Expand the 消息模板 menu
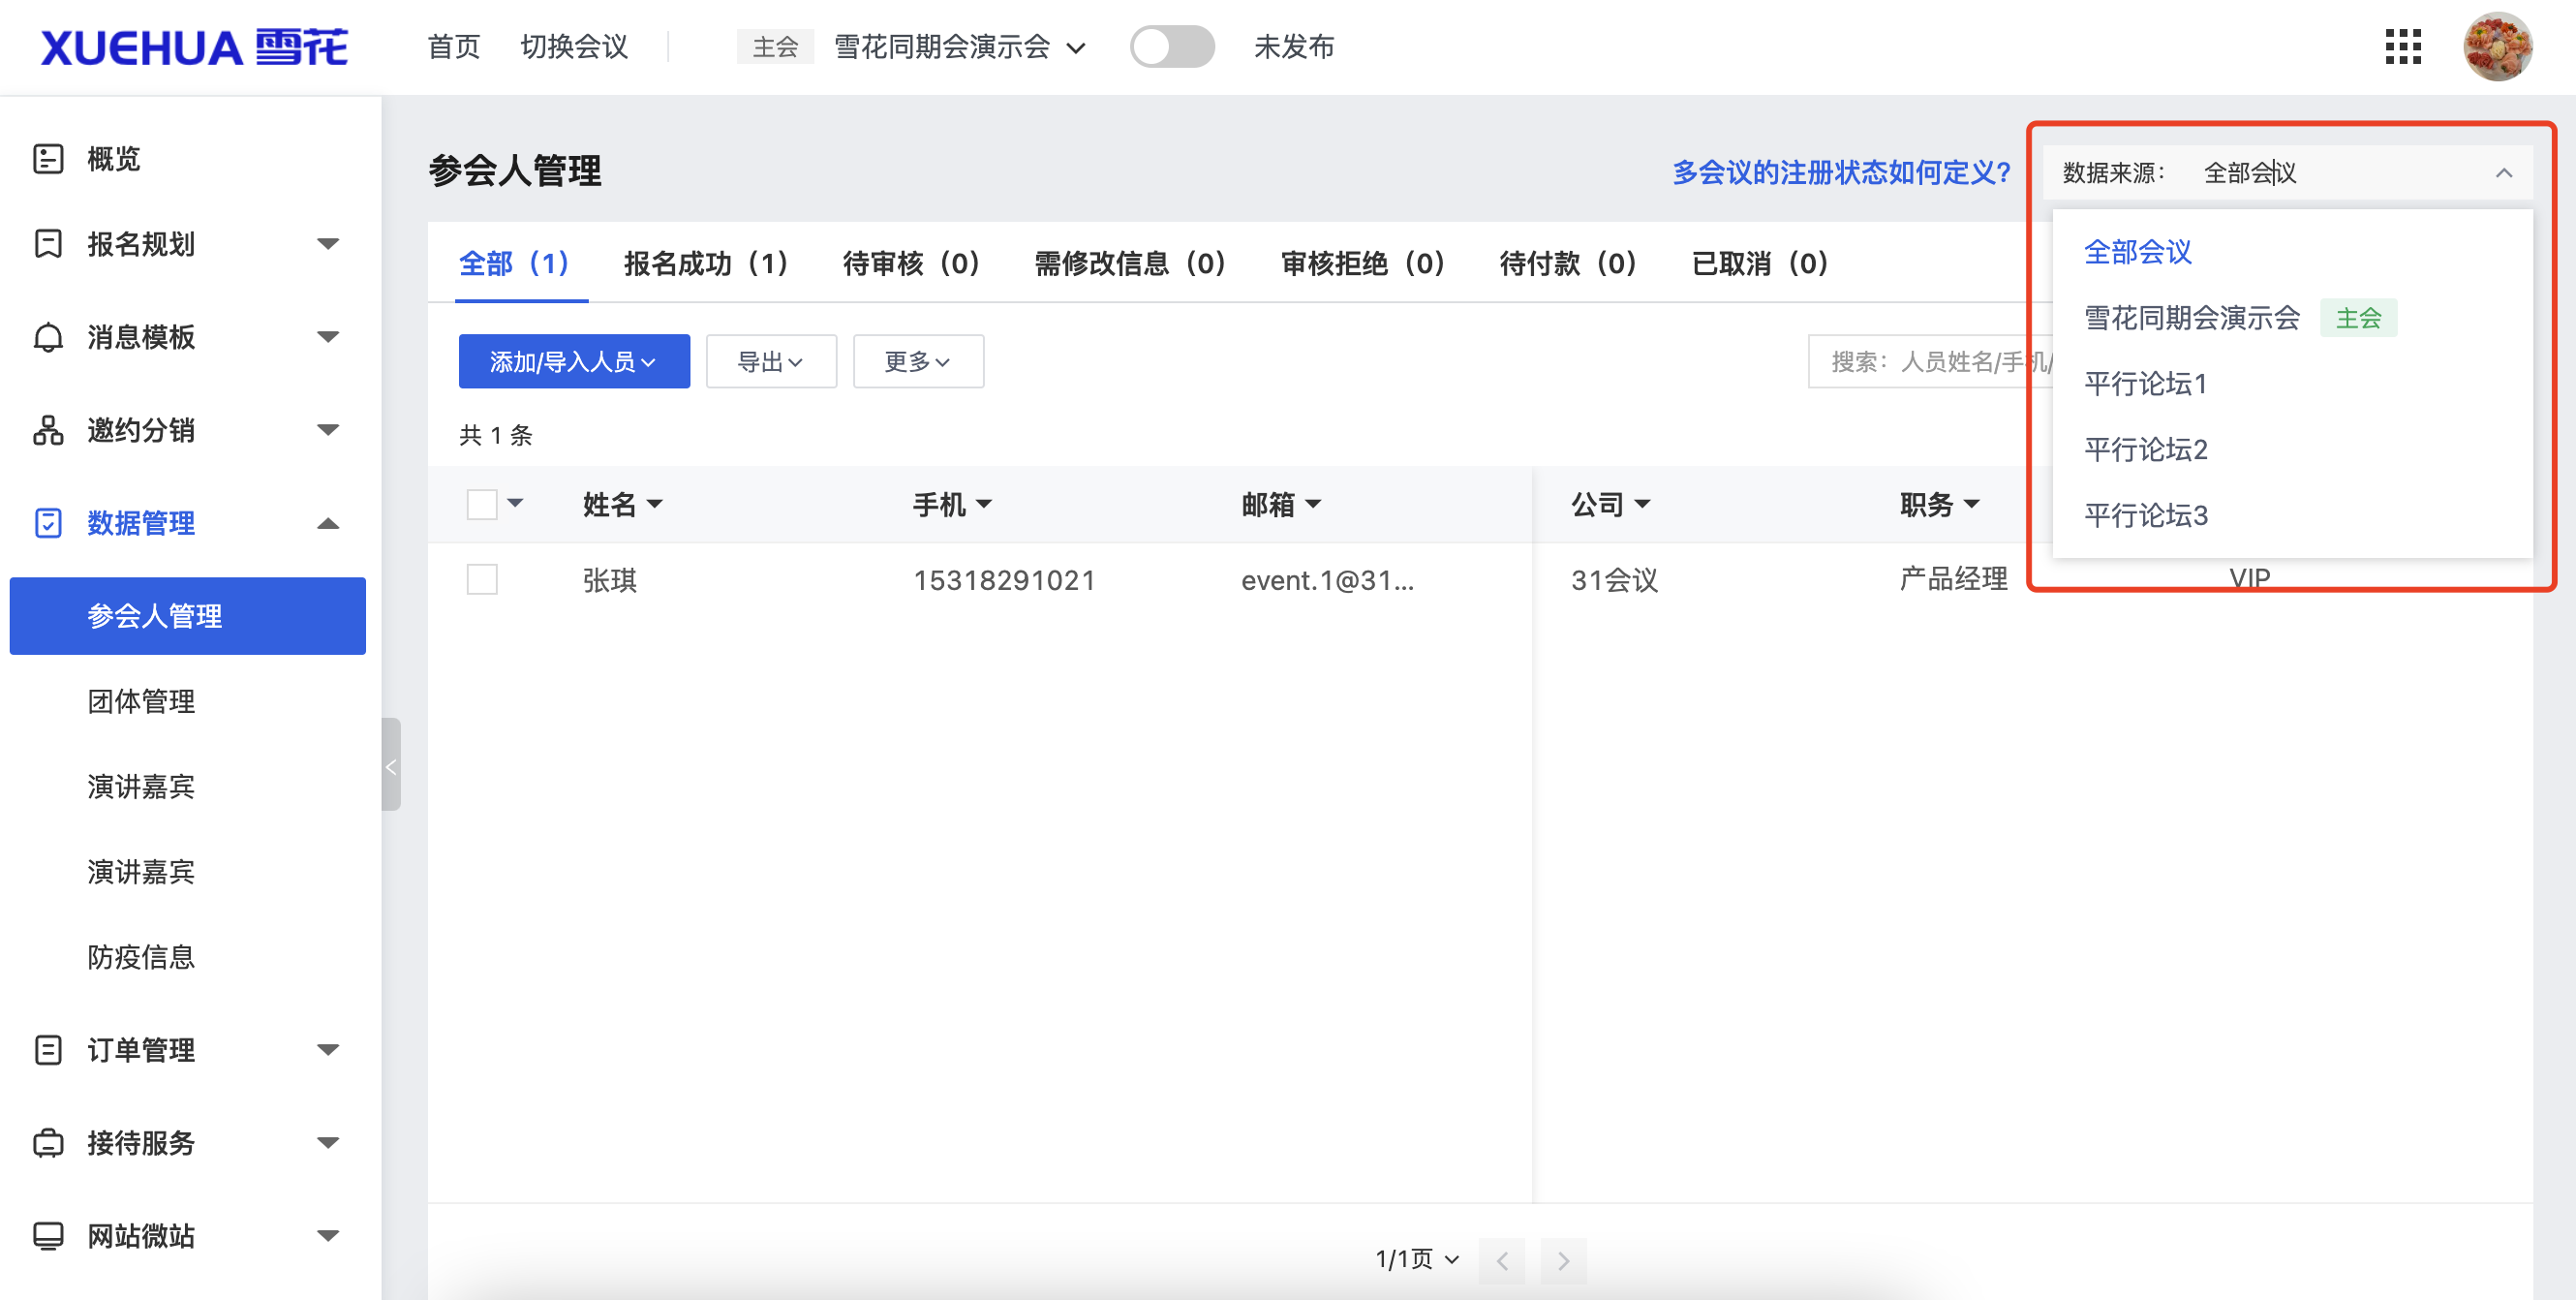This screenshot has width=2576, height=1300. (328, 337)
